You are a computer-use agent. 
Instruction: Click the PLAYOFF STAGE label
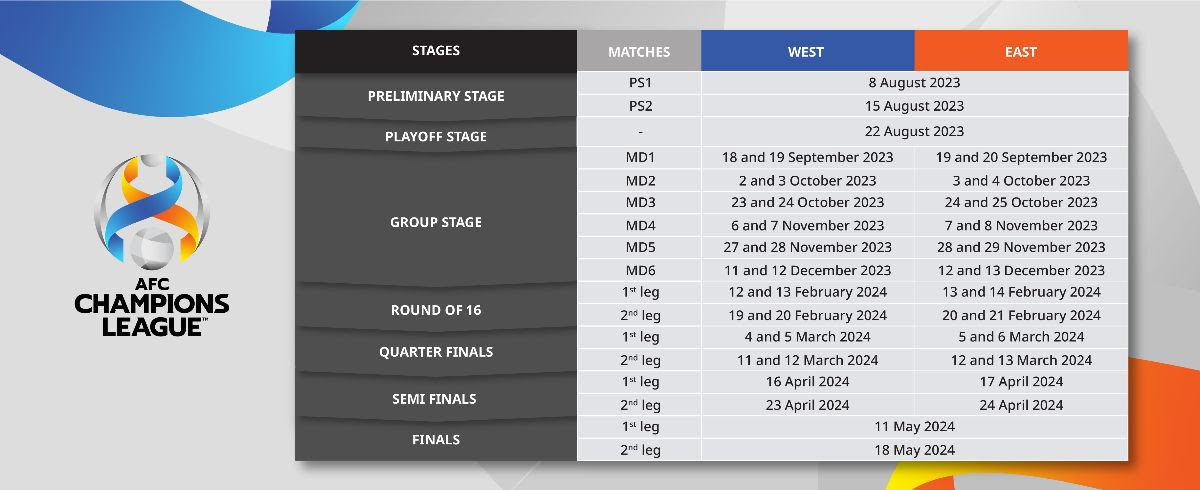436,136
